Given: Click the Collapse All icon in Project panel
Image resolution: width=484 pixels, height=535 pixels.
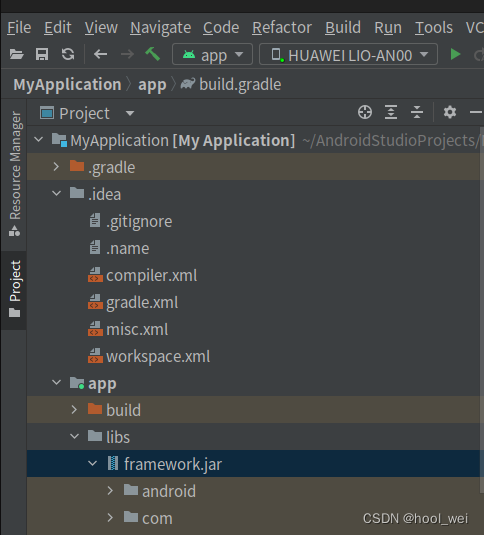Looking at the screenshot, I should pos(417,112).
